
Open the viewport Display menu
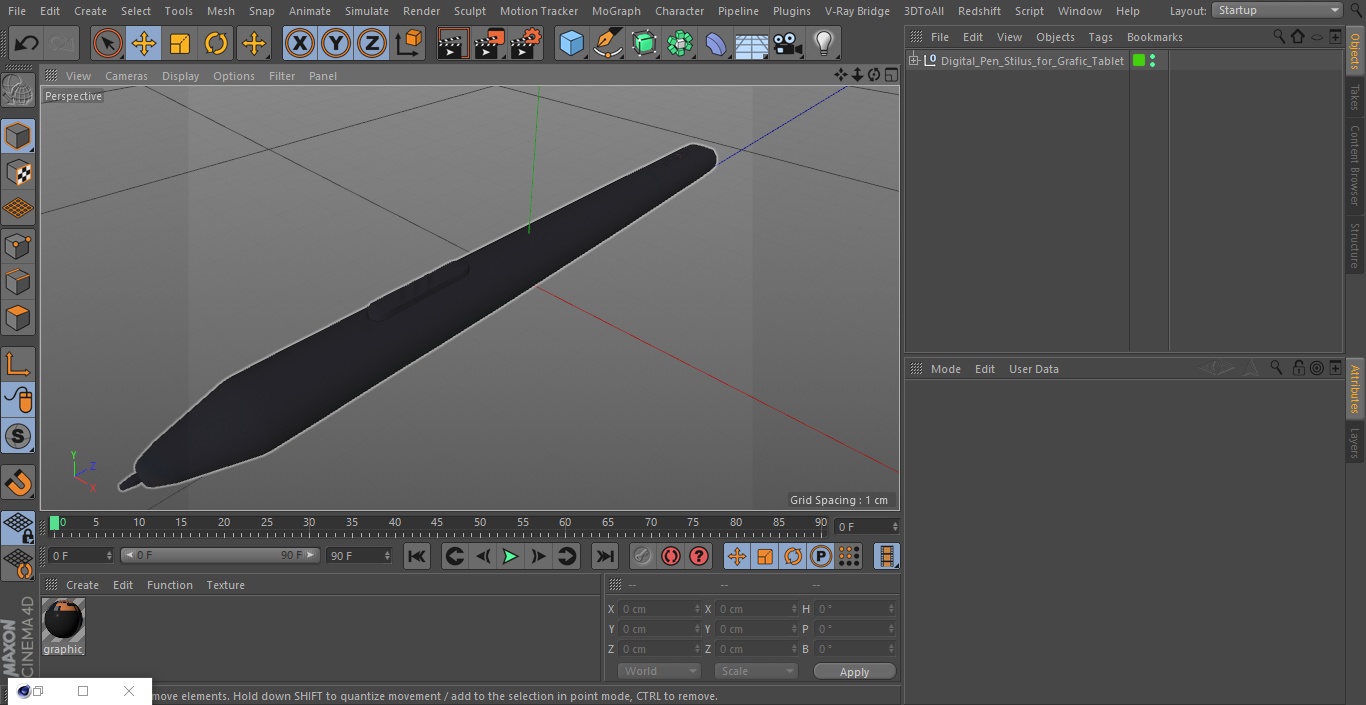click(180, 76)
